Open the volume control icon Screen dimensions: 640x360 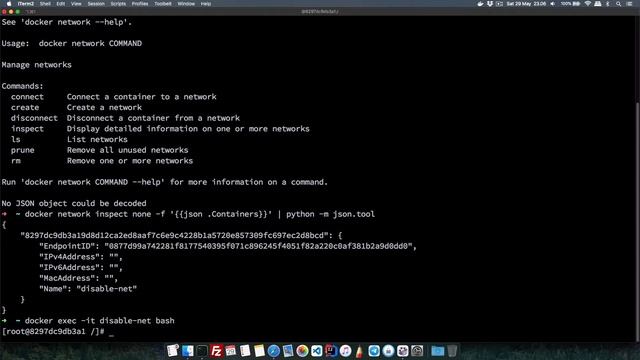click(553, 4)
